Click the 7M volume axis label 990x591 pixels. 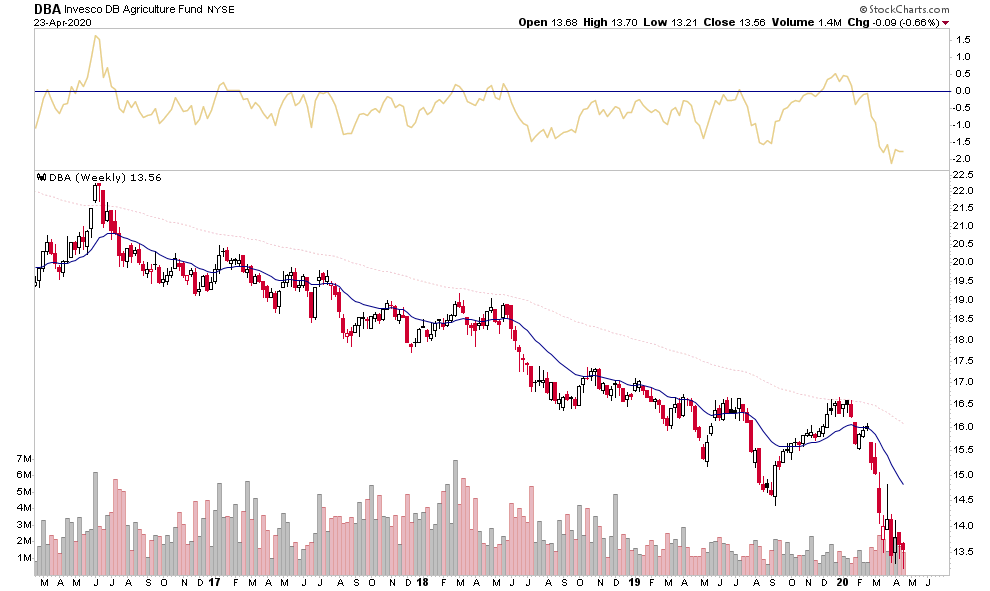[24, 458]
